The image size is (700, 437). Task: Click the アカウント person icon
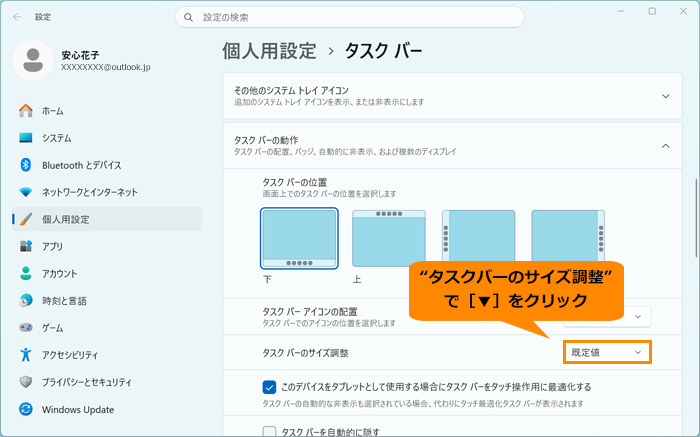coord(26,274)
